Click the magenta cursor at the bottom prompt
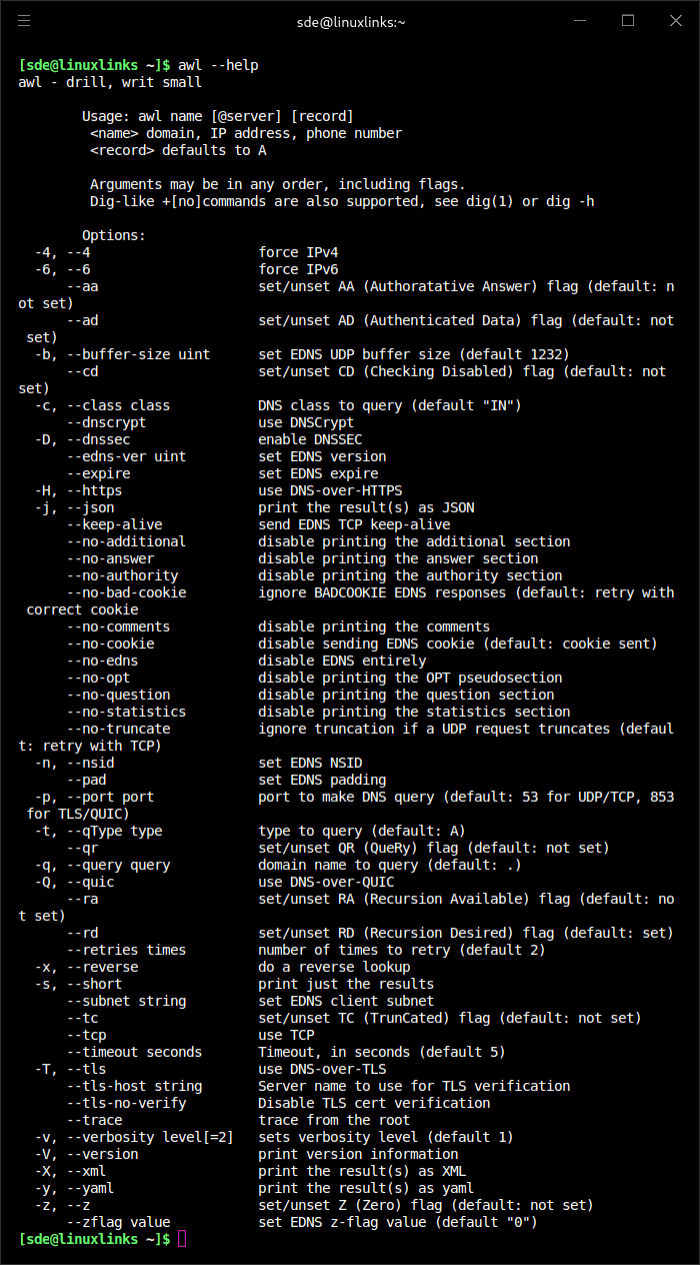Screen dimensions: 700x1265 (x=181, y=1239)
